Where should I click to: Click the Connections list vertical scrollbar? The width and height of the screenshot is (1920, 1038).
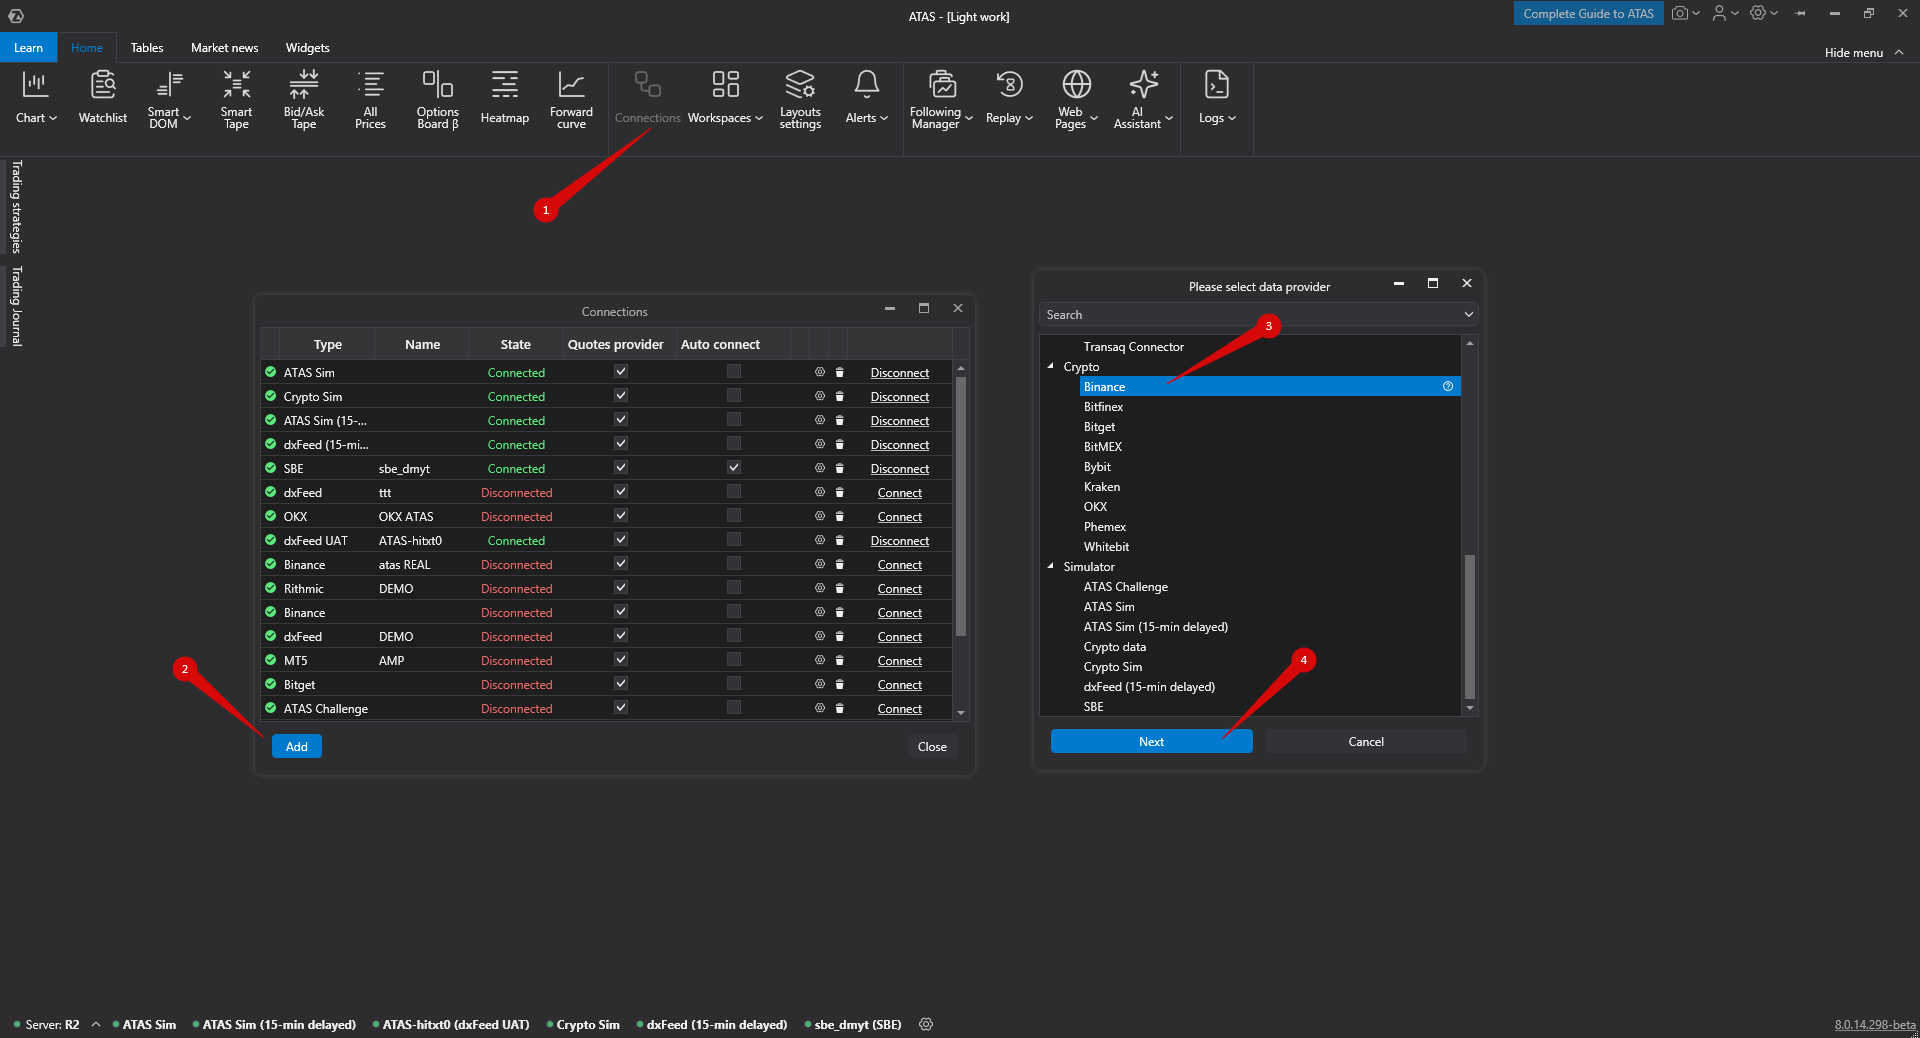coord(961,506)
